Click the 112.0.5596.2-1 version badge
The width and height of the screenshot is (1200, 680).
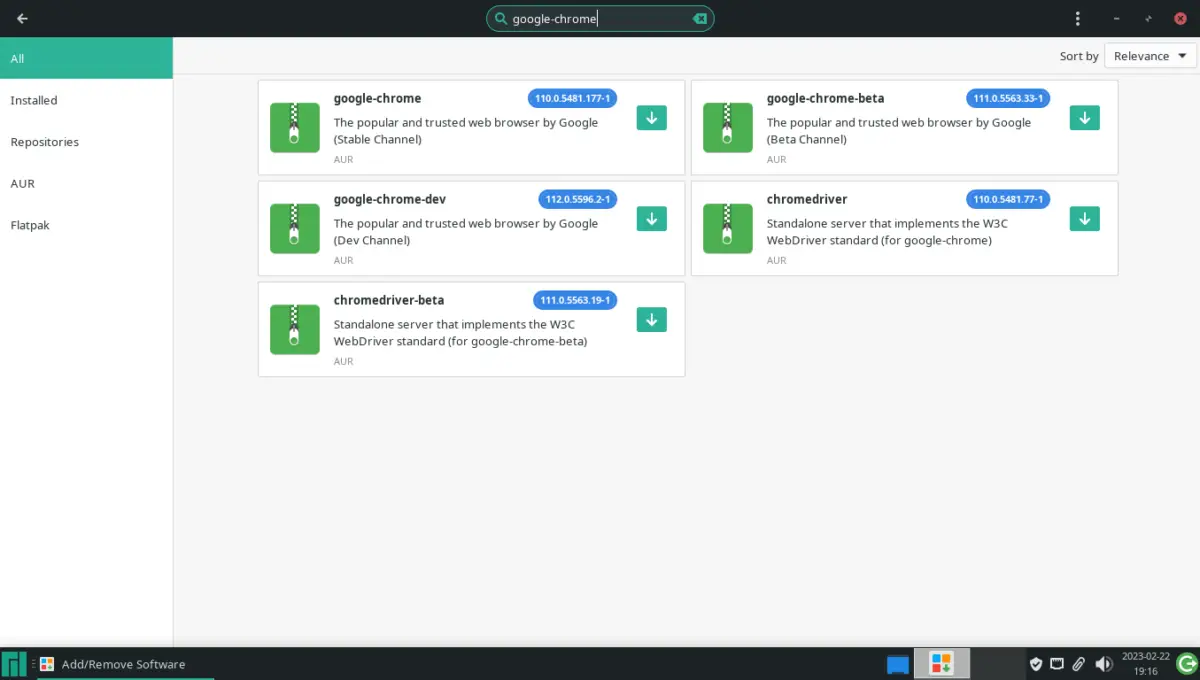(x=578, y=199)
